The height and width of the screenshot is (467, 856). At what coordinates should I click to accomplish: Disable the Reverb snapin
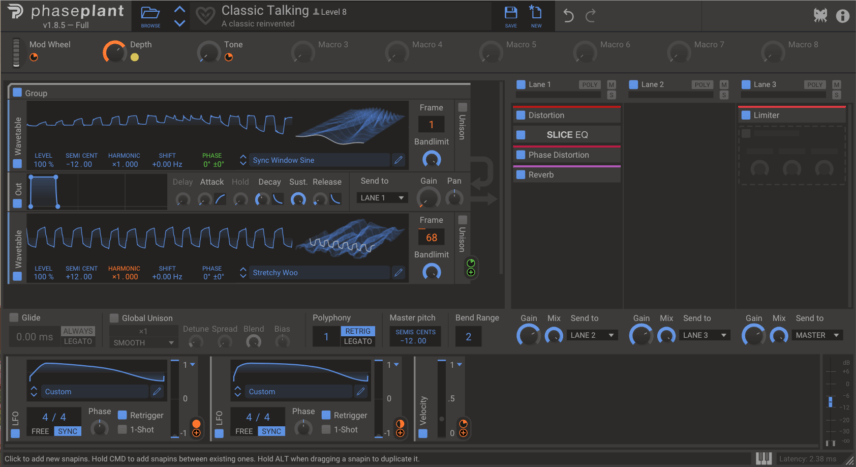click(x=520, y=175)
